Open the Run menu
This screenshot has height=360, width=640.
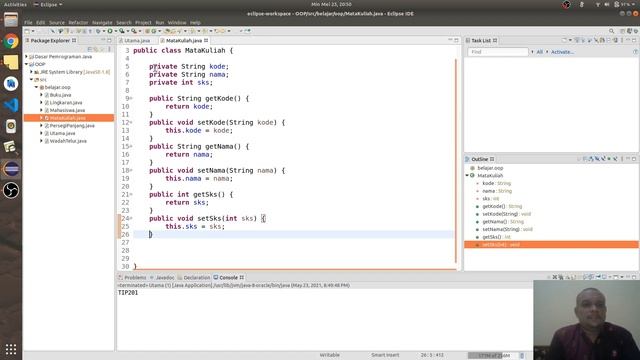pyautogui.click(x=160, y=22)
